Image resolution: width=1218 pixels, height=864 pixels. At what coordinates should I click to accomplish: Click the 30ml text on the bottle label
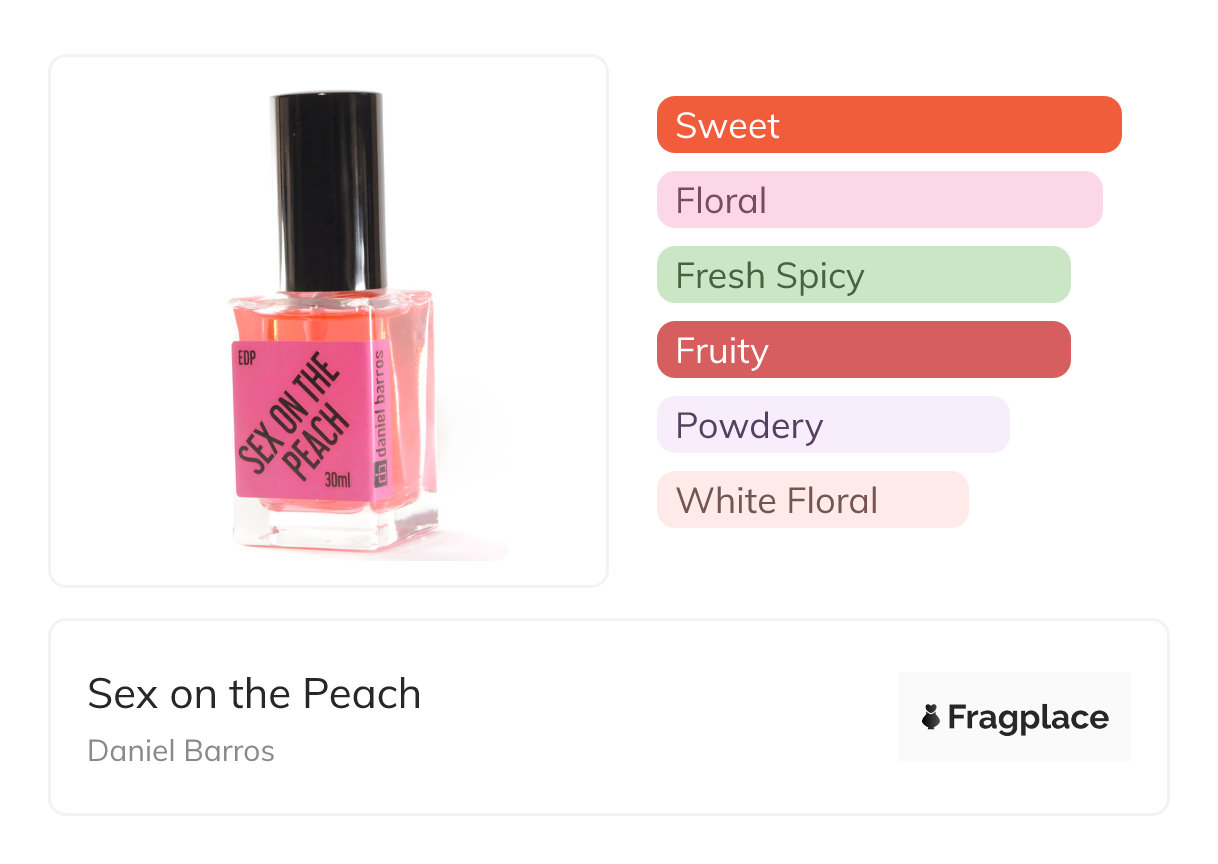[338, 481]
